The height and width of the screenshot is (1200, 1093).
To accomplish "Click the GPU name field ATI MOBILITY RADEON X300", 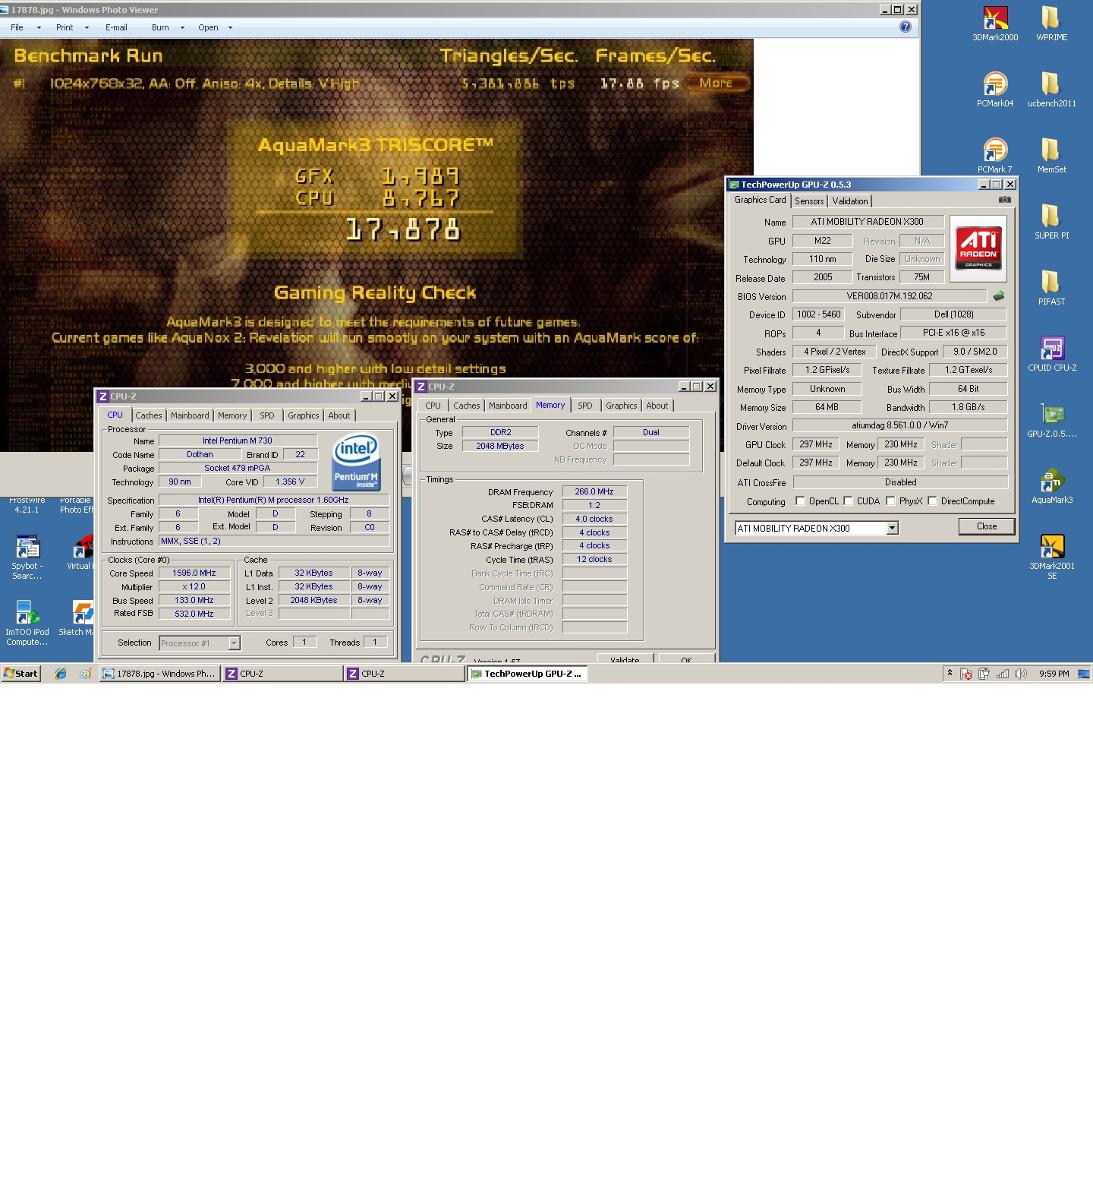I will 868,222.
